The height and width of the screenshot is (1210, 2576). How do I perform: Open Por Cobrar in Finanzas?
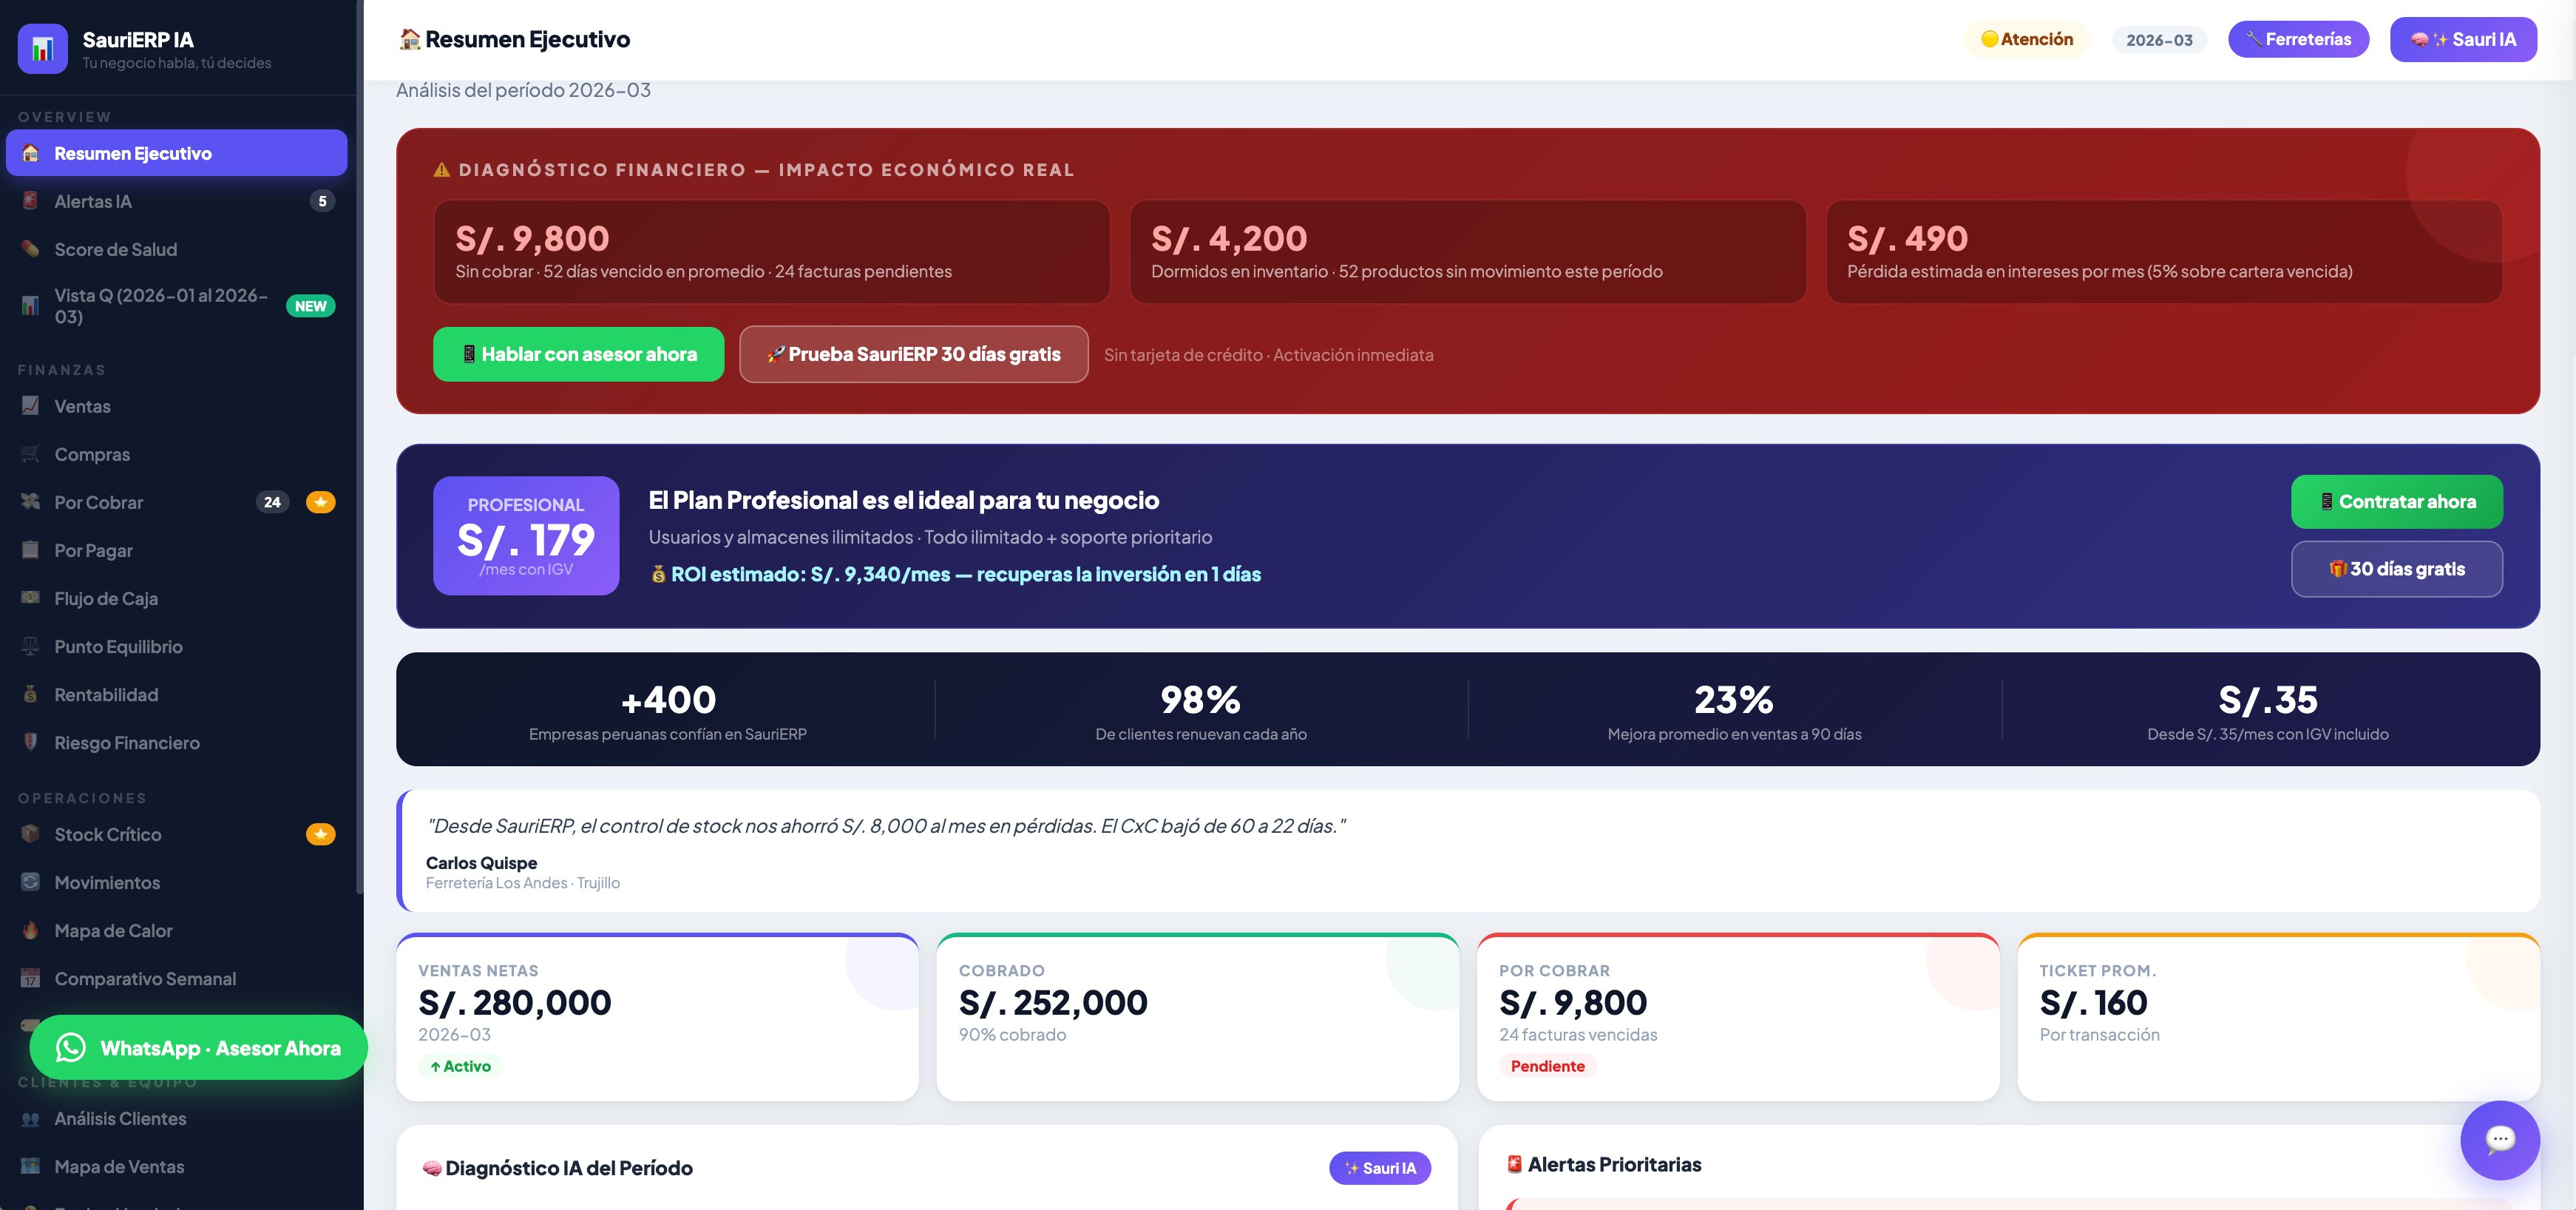coord(177,502)
